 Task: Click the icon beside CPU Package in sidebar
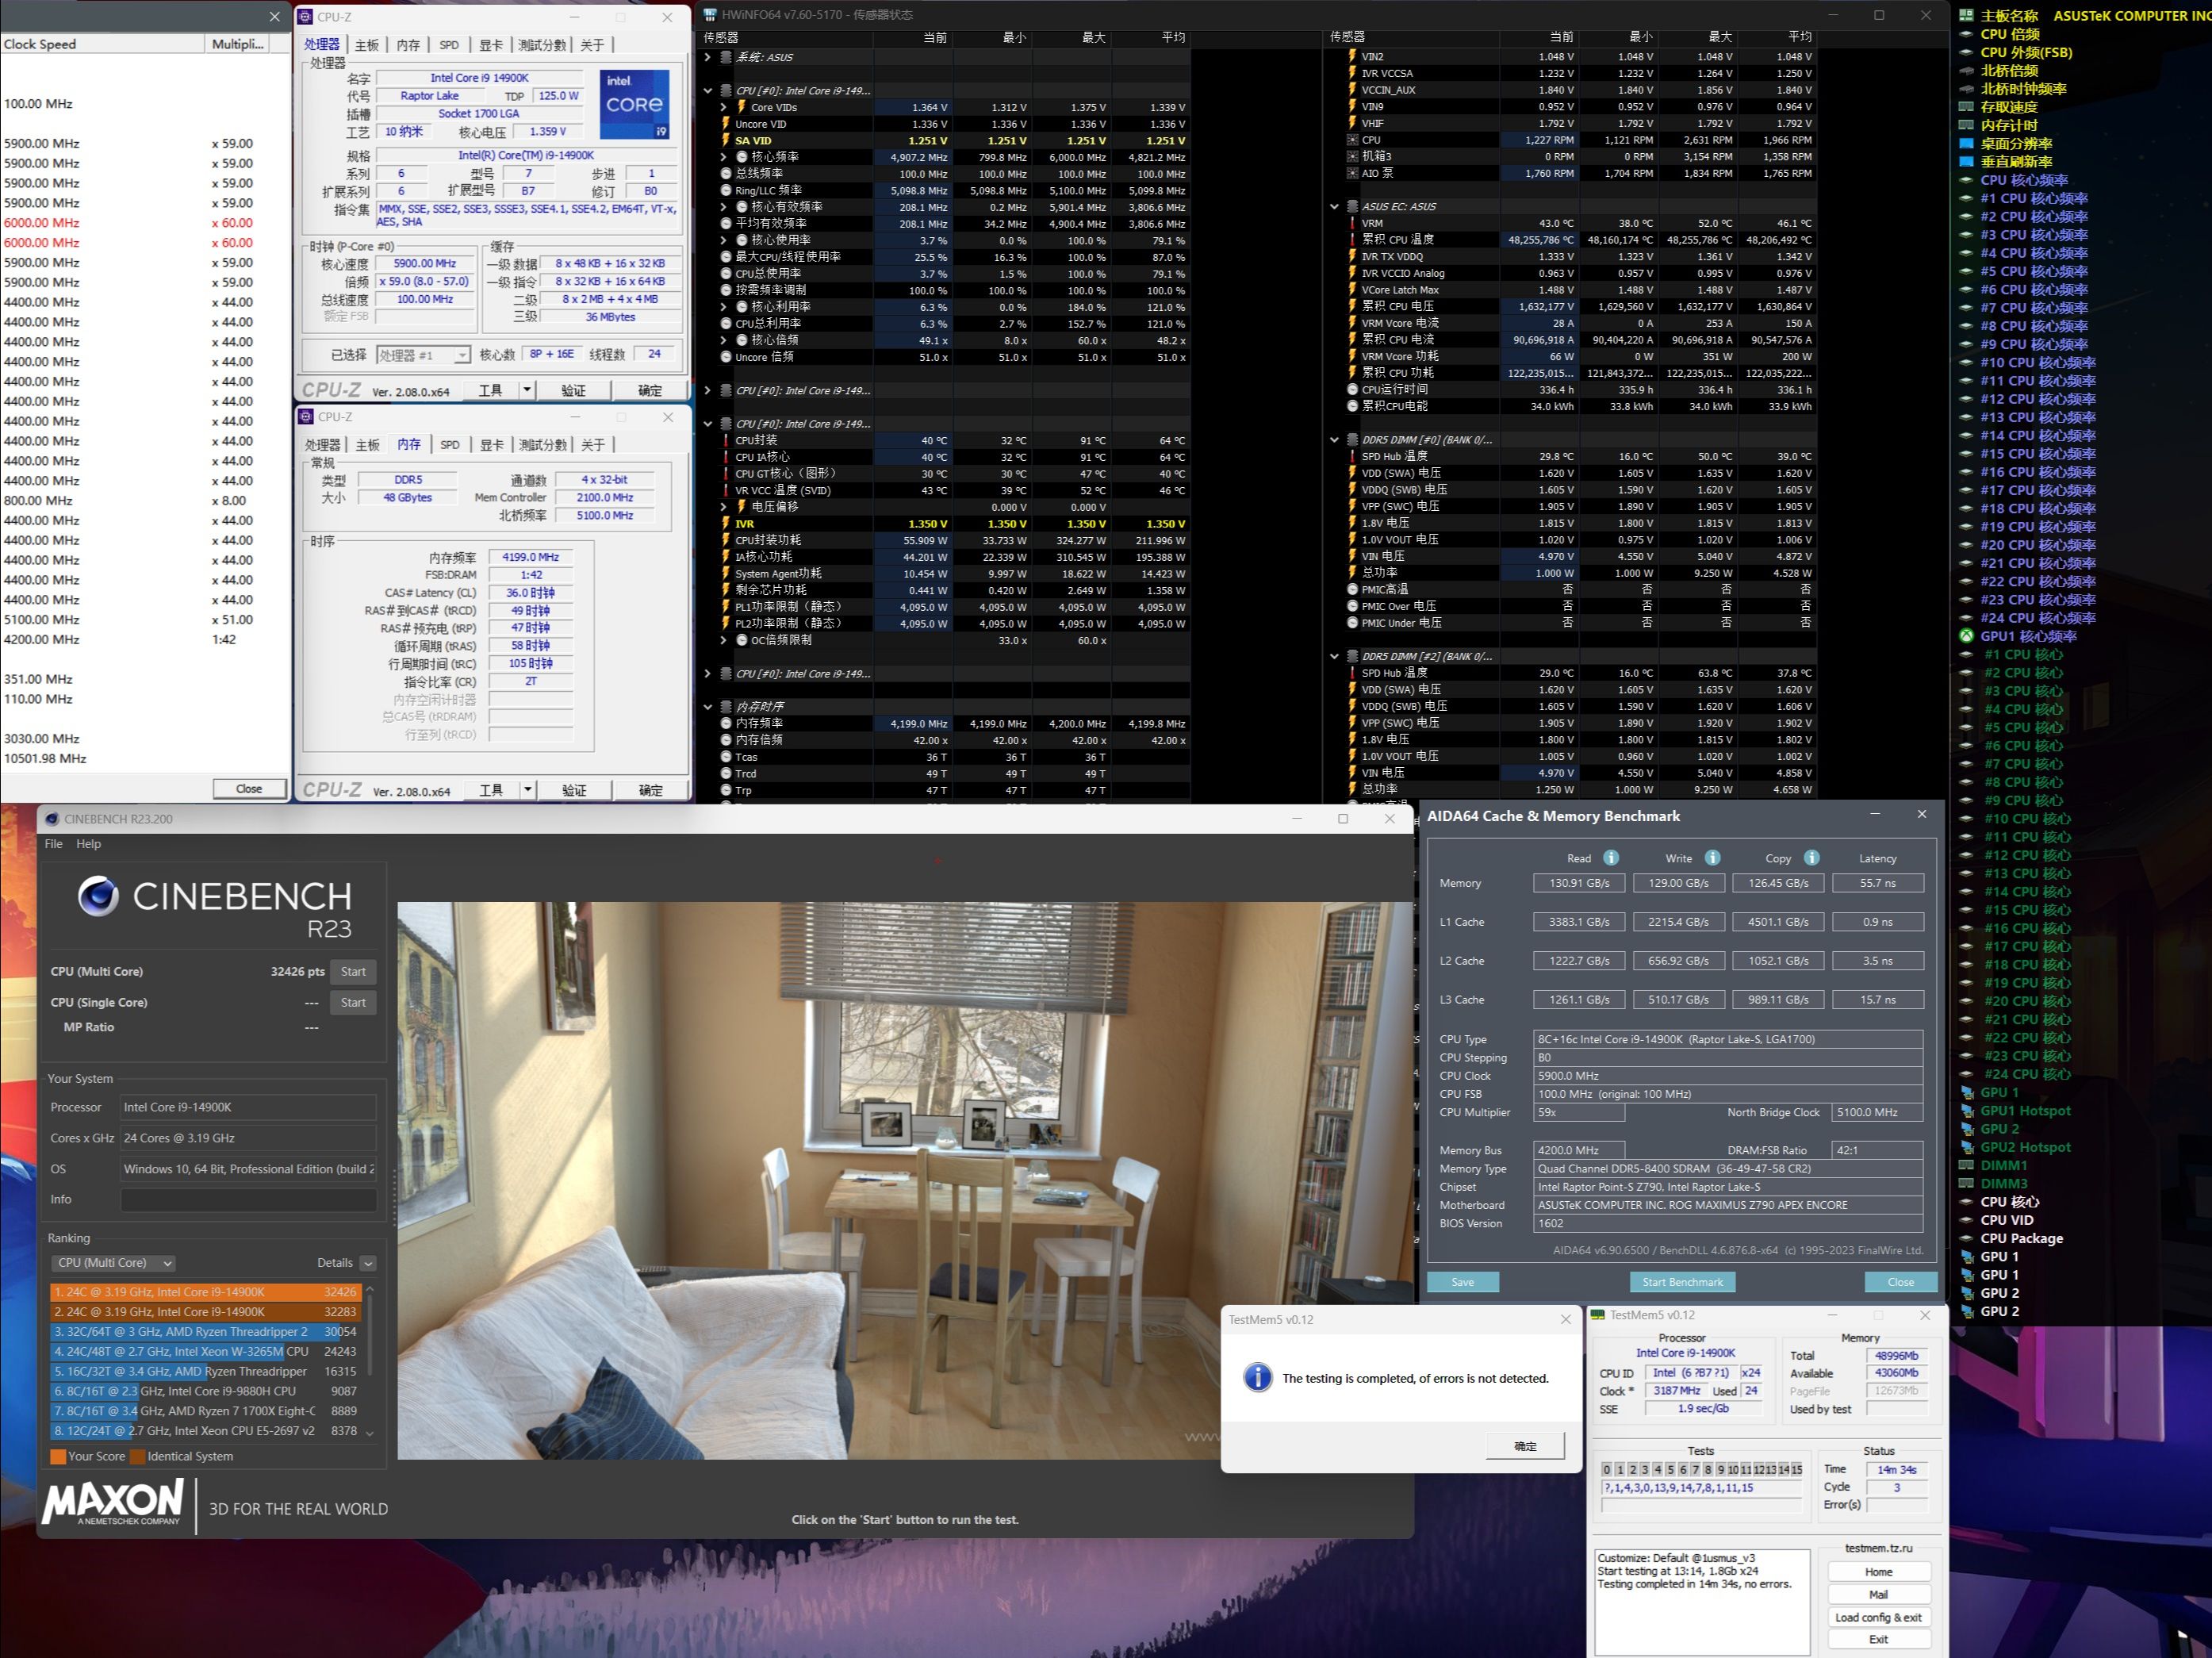1966,1238
